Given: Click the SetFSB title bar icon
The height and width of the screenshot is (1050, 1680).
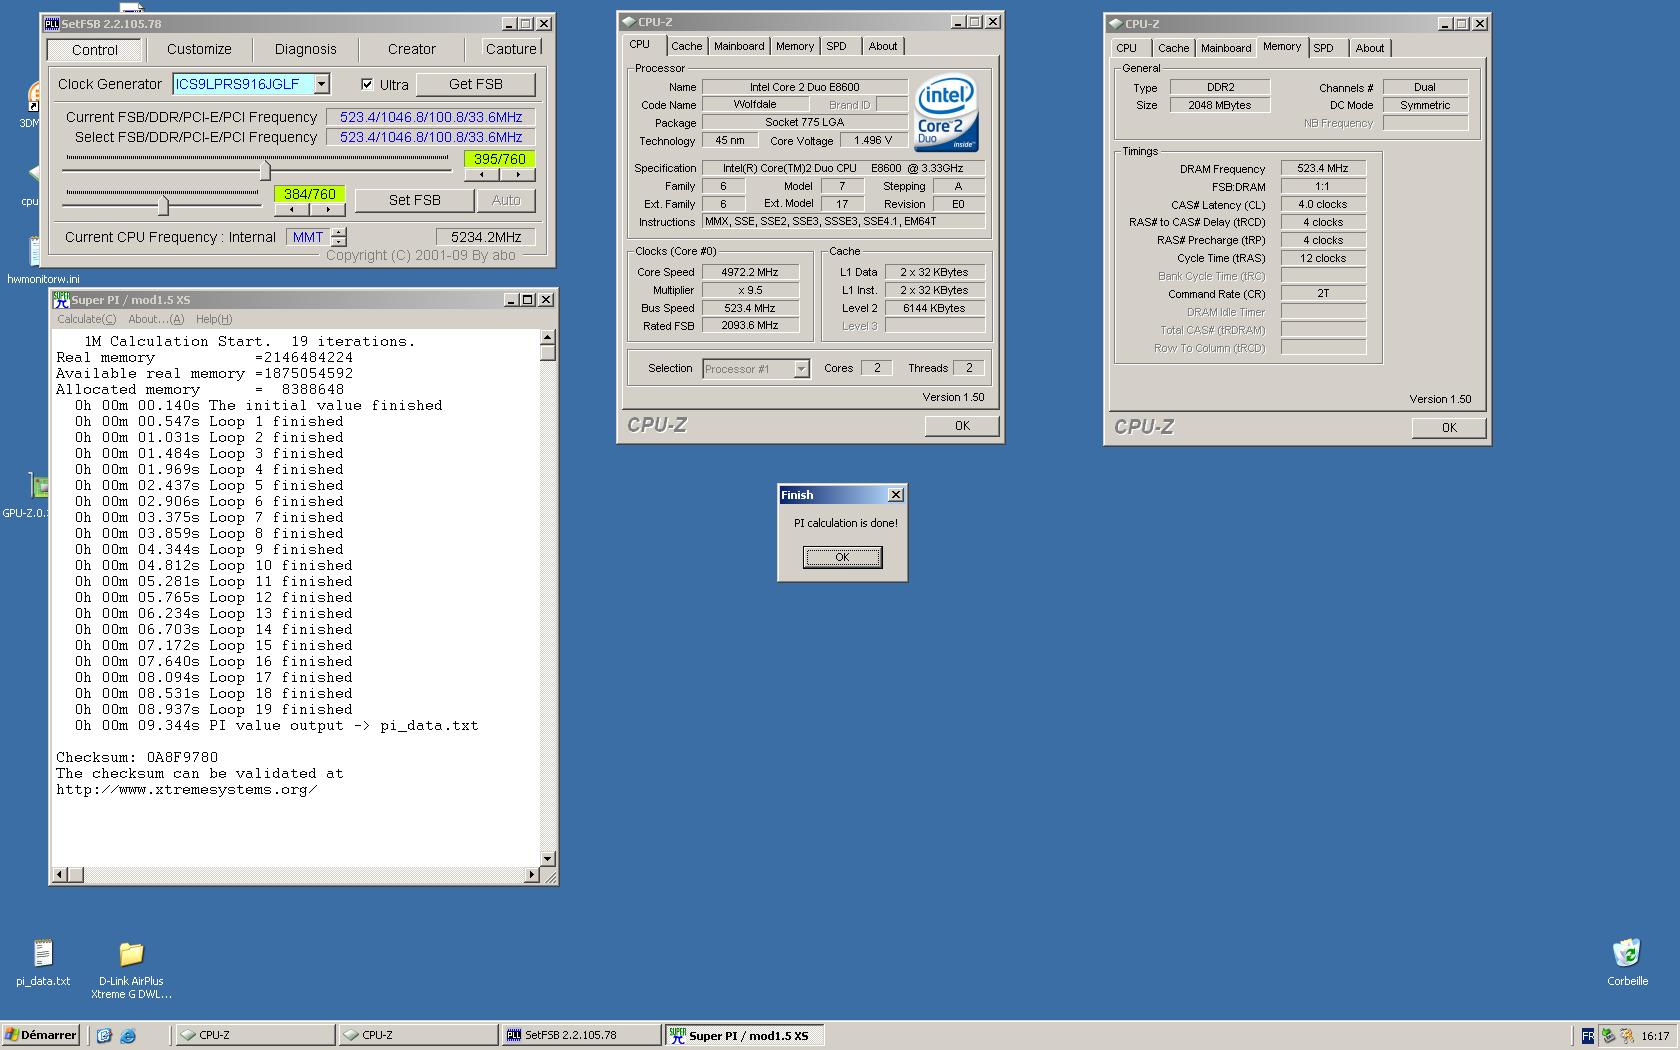Looking at the screenshot, I should (x=52, y=23).
